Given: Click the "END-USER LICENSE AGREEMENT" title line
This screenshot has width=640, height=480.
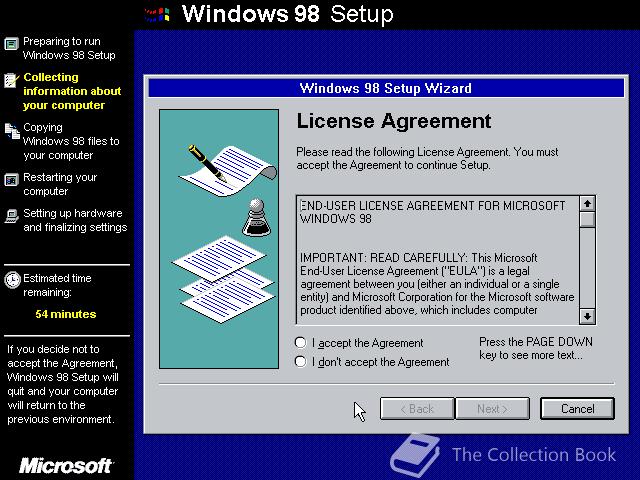Looking at the screenshot, I should [433, 212].
